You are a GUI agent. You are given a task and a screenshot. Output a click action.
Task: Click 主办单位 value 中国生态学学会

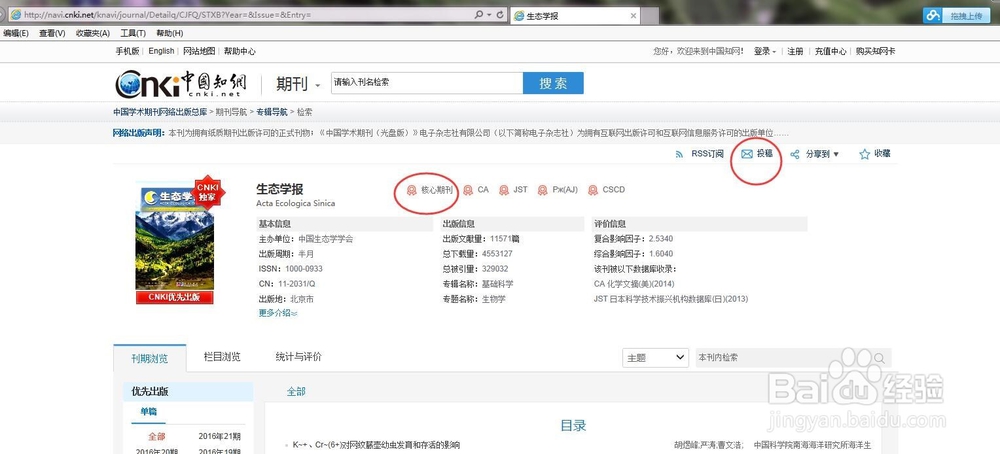click(x=325, y=239)
